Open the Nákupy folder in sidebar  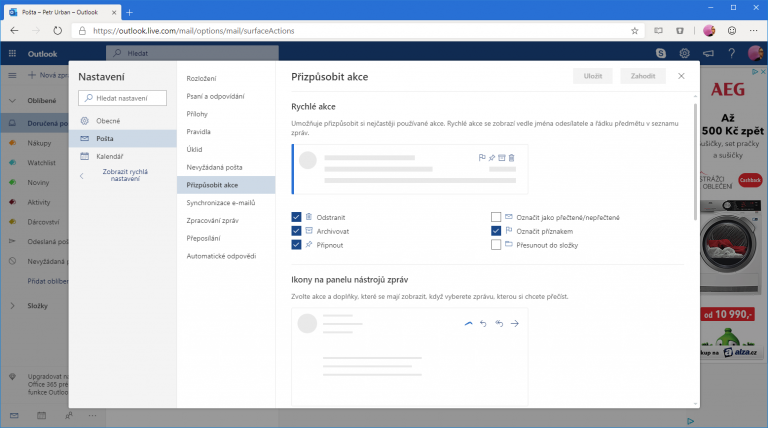39,143
